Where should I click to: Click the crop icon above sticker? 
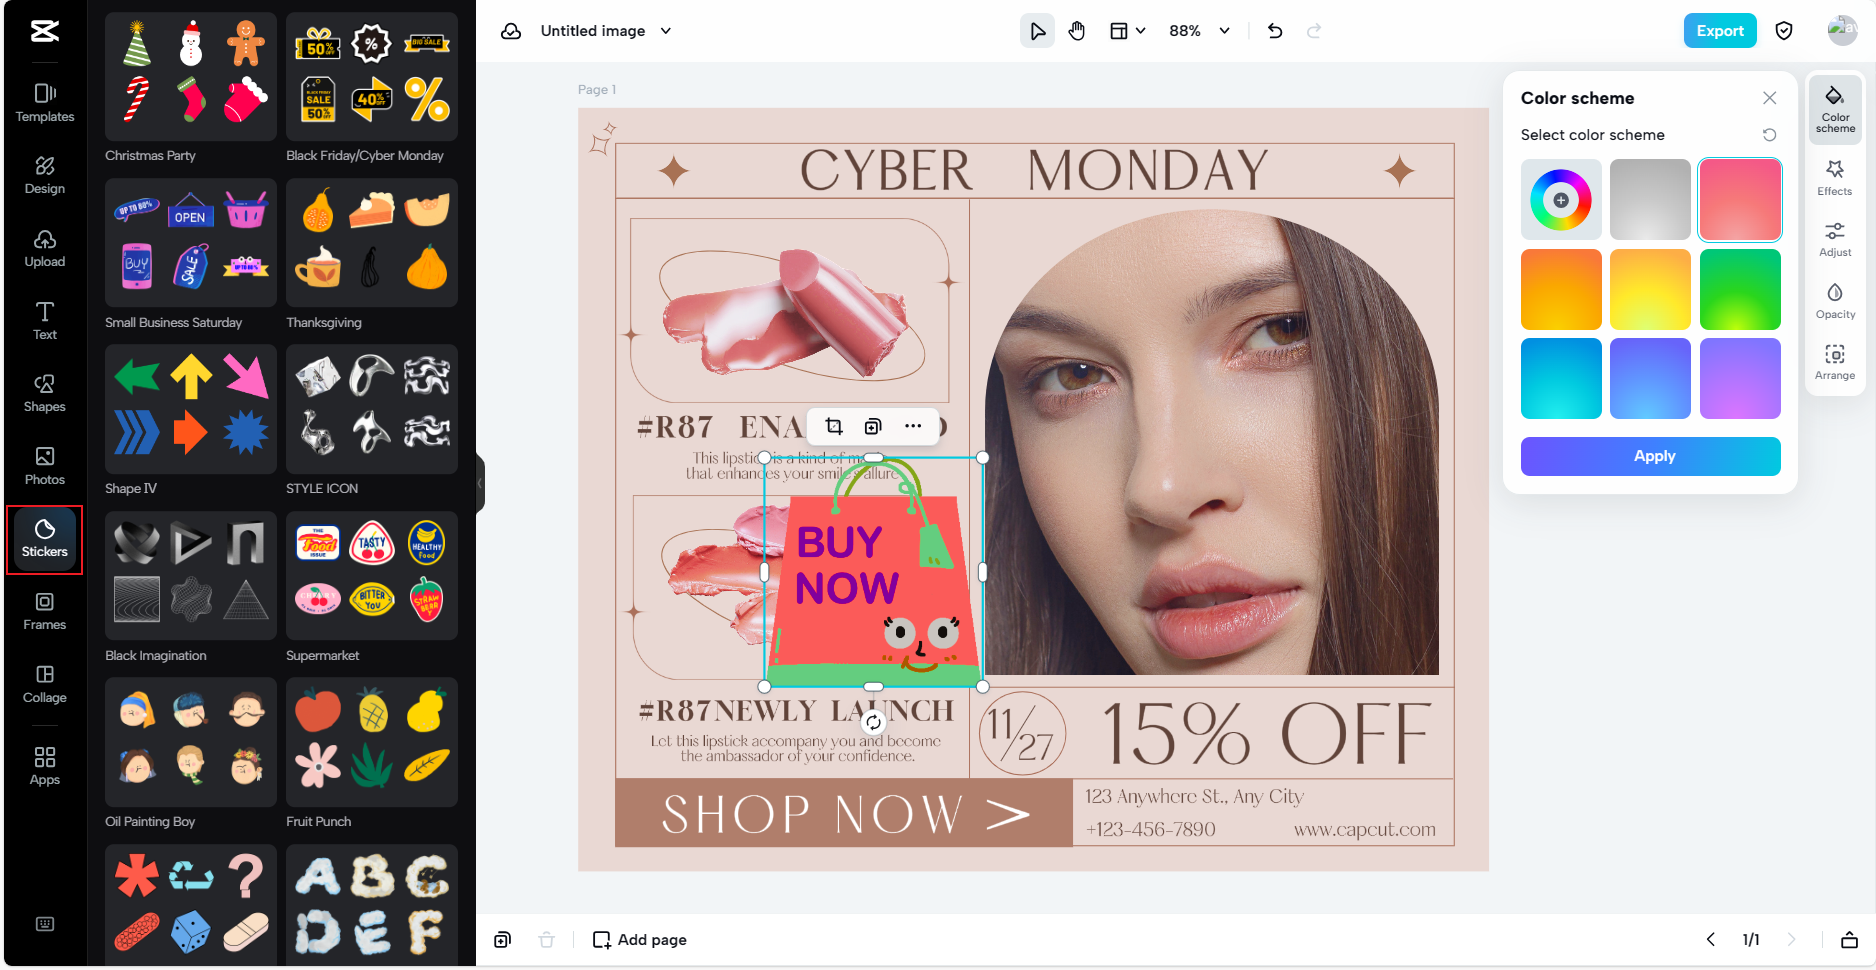[833, 427]
